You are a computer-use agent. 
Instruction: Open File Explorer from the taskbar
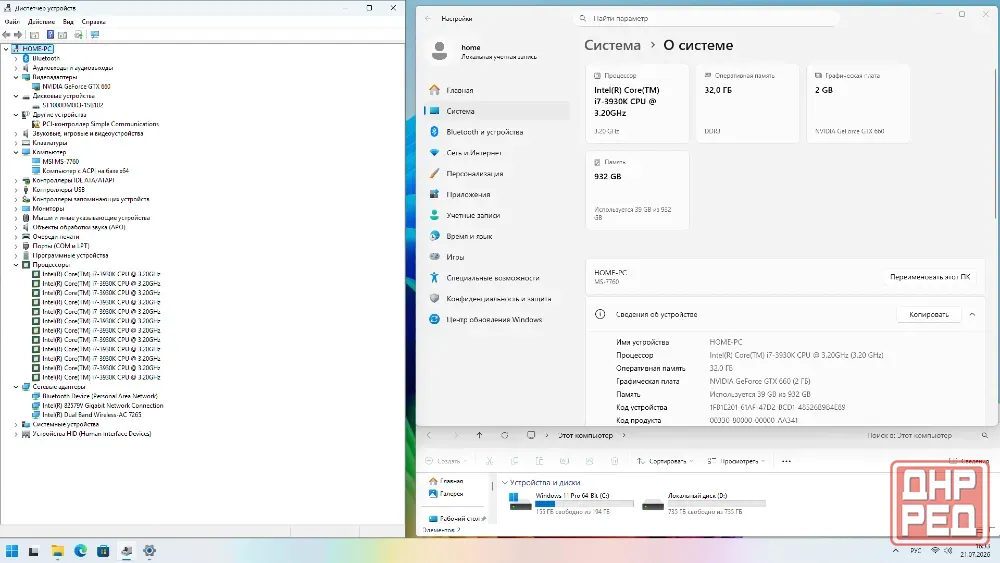click(x=57, y=551)
